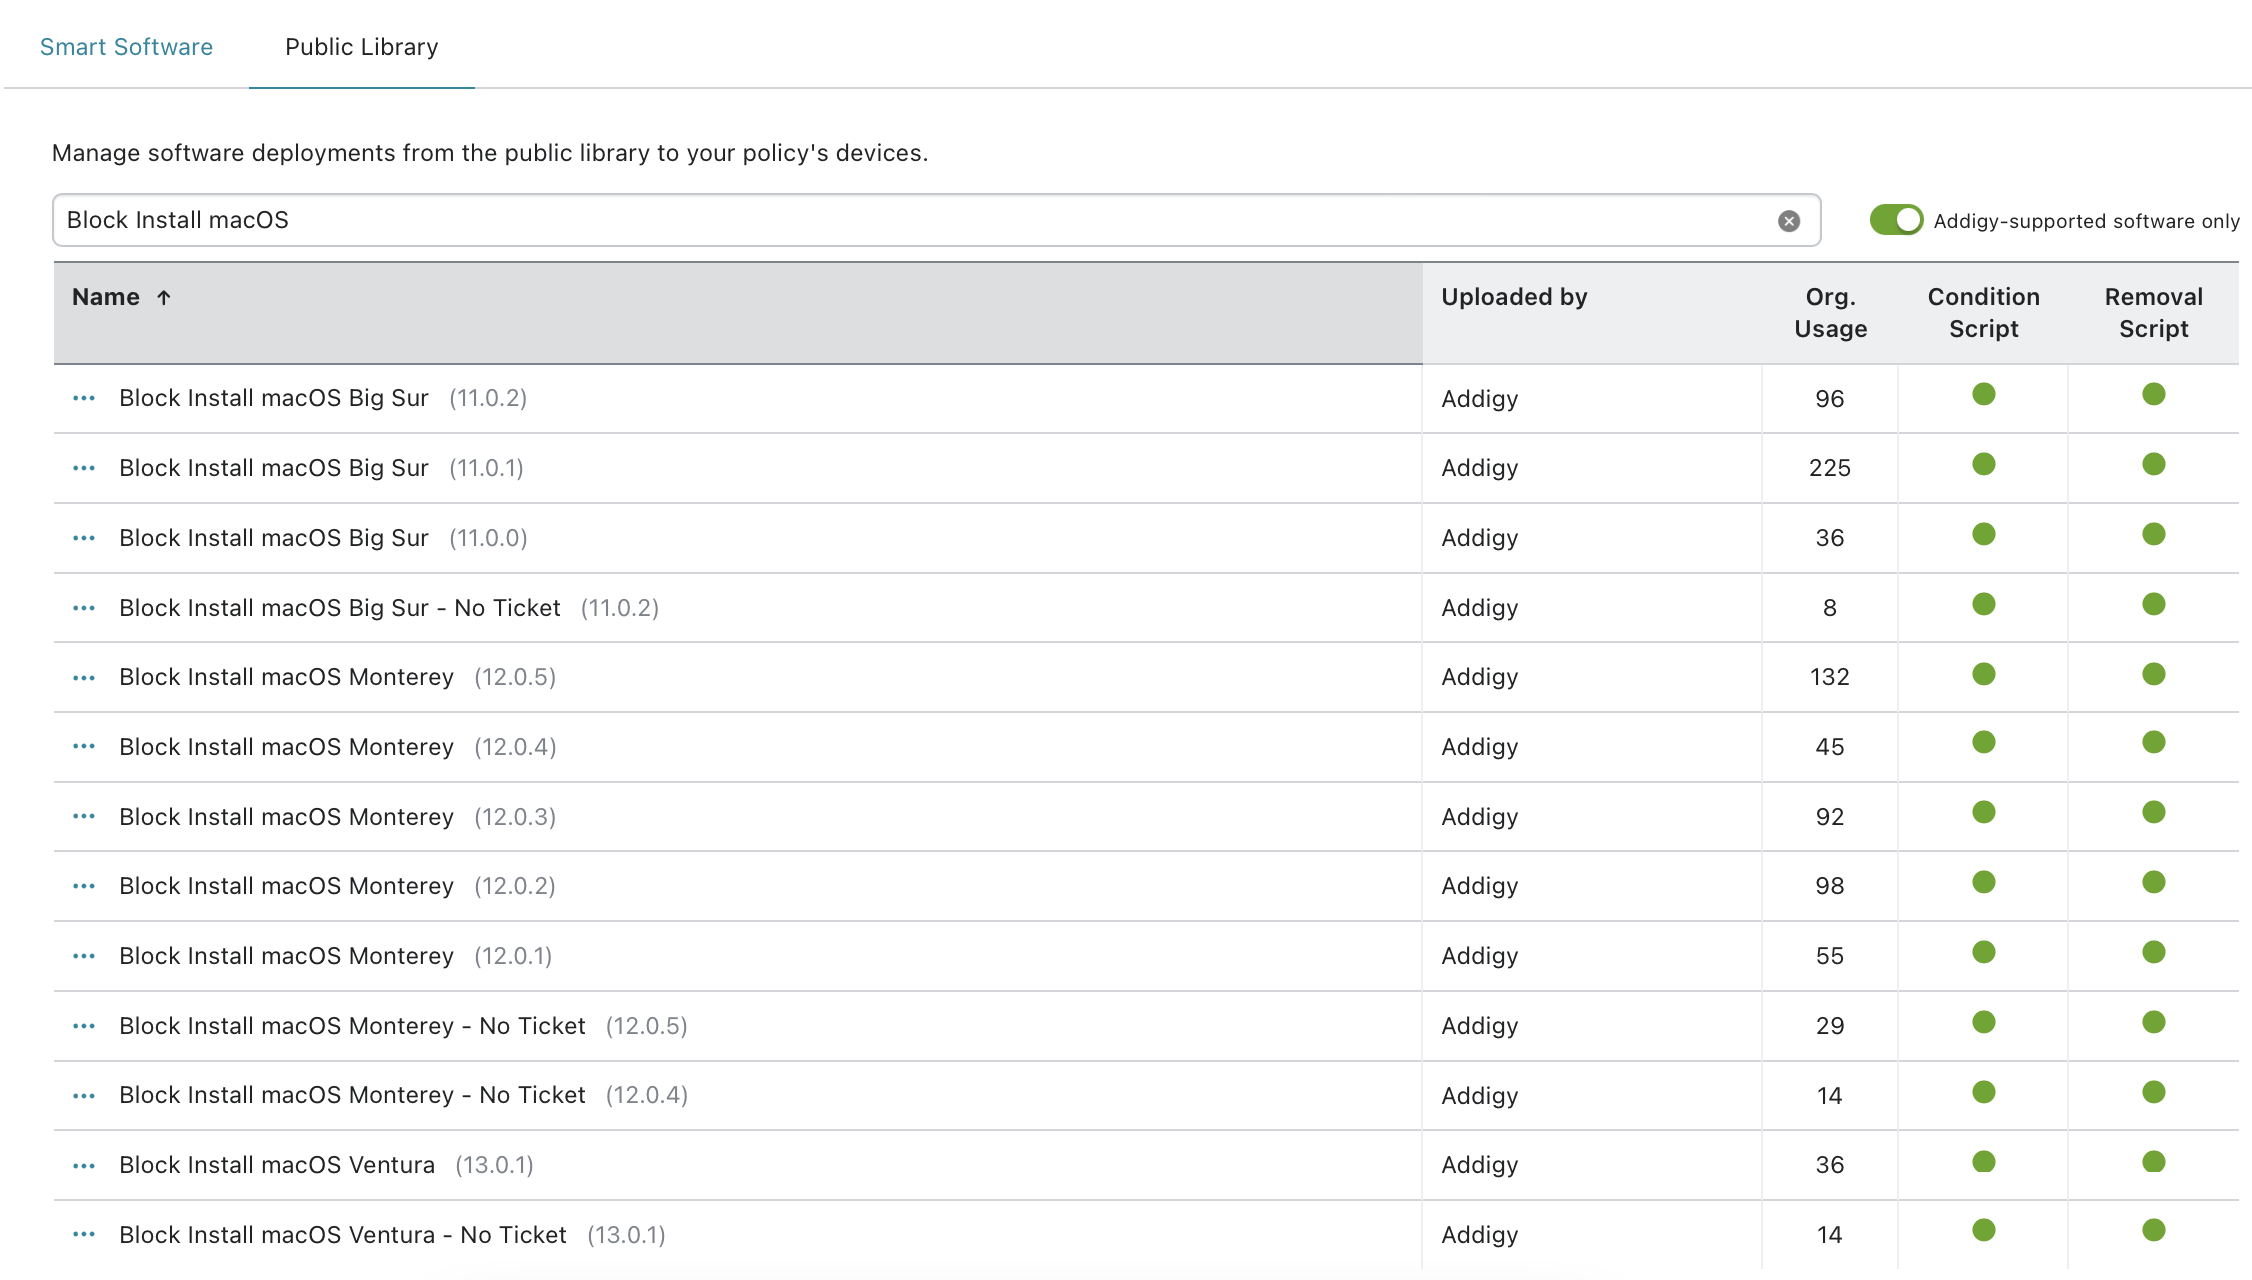2252x1280 pixels.
Task: Select Block Install macOS Monterey (12.0.3) name
Action: (286, 817)
